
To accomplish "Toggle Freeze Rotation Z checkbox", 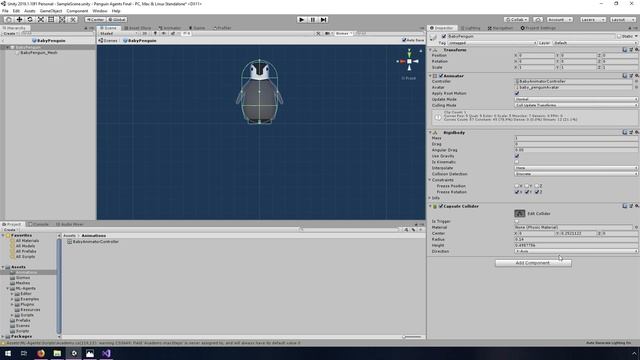I will (x=537, y=192).
